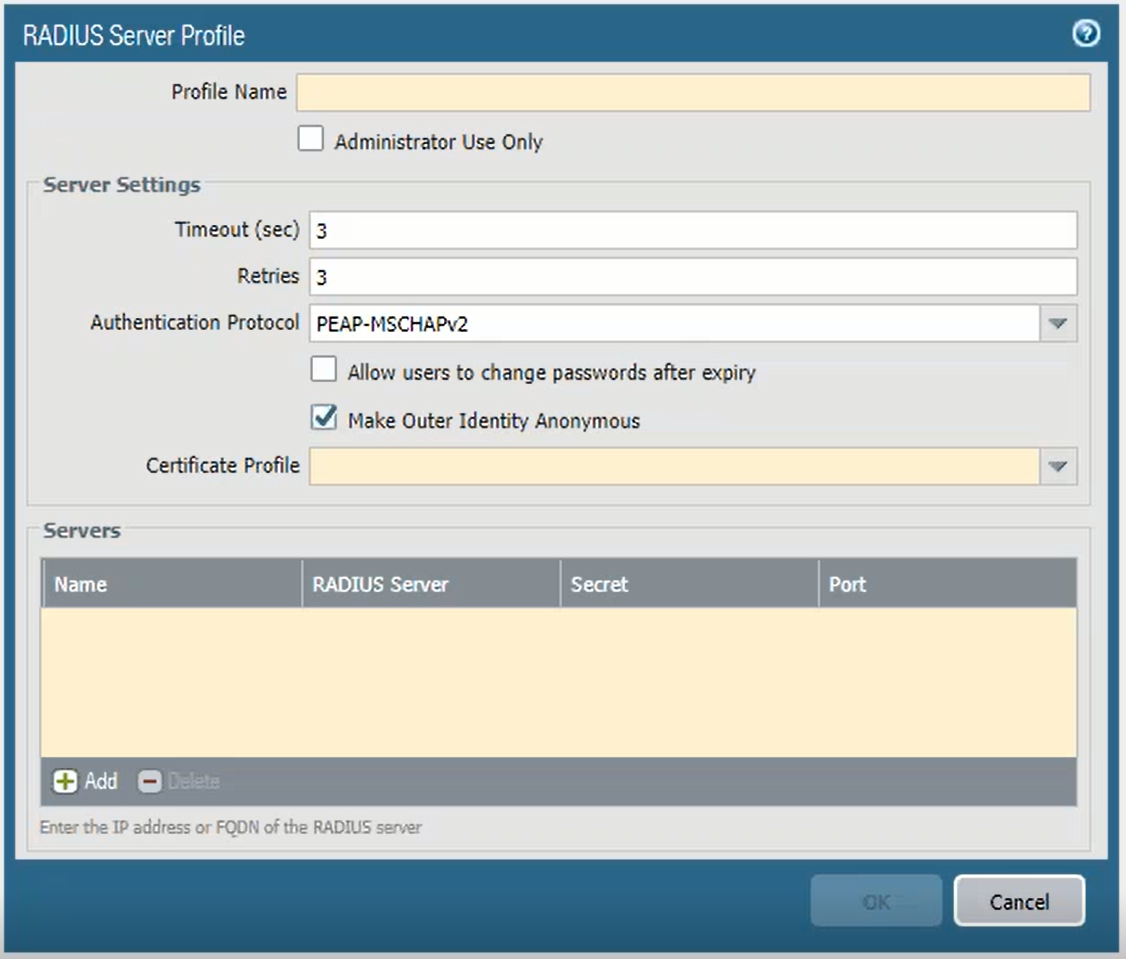Focus the Profile Name field

692,92
